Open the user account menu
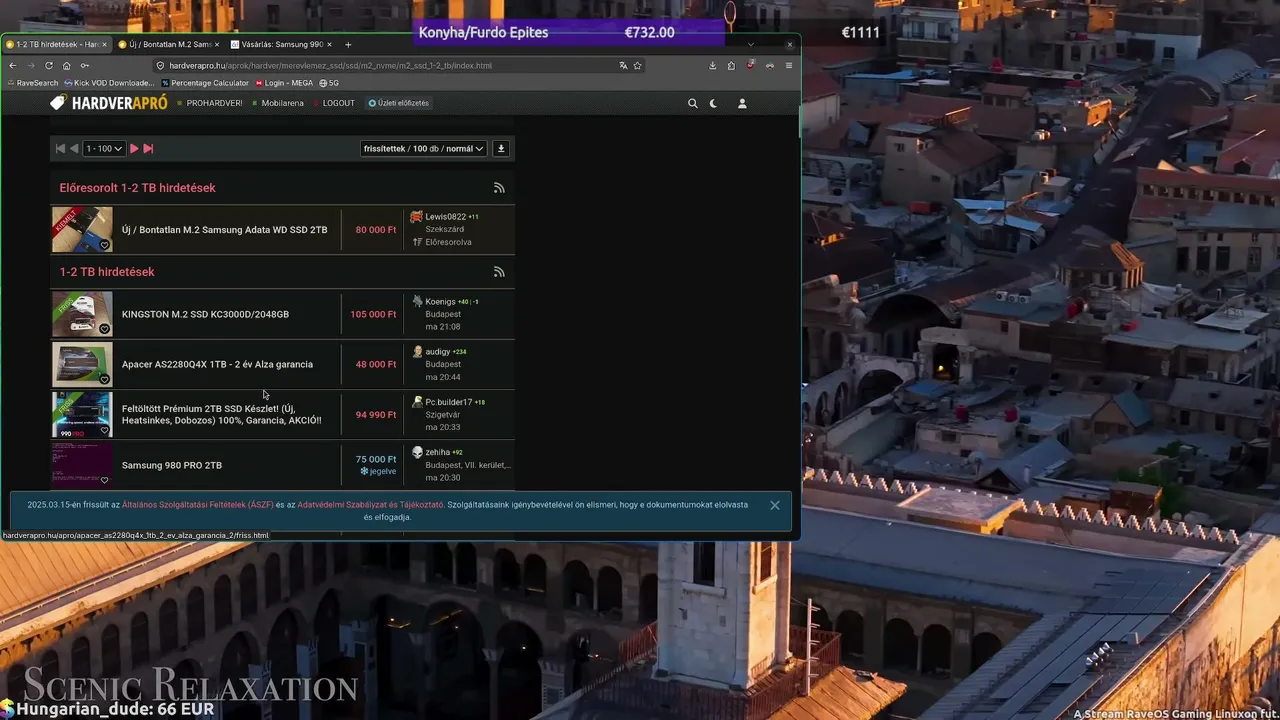 pyautogui.click(x=742, y=103)
